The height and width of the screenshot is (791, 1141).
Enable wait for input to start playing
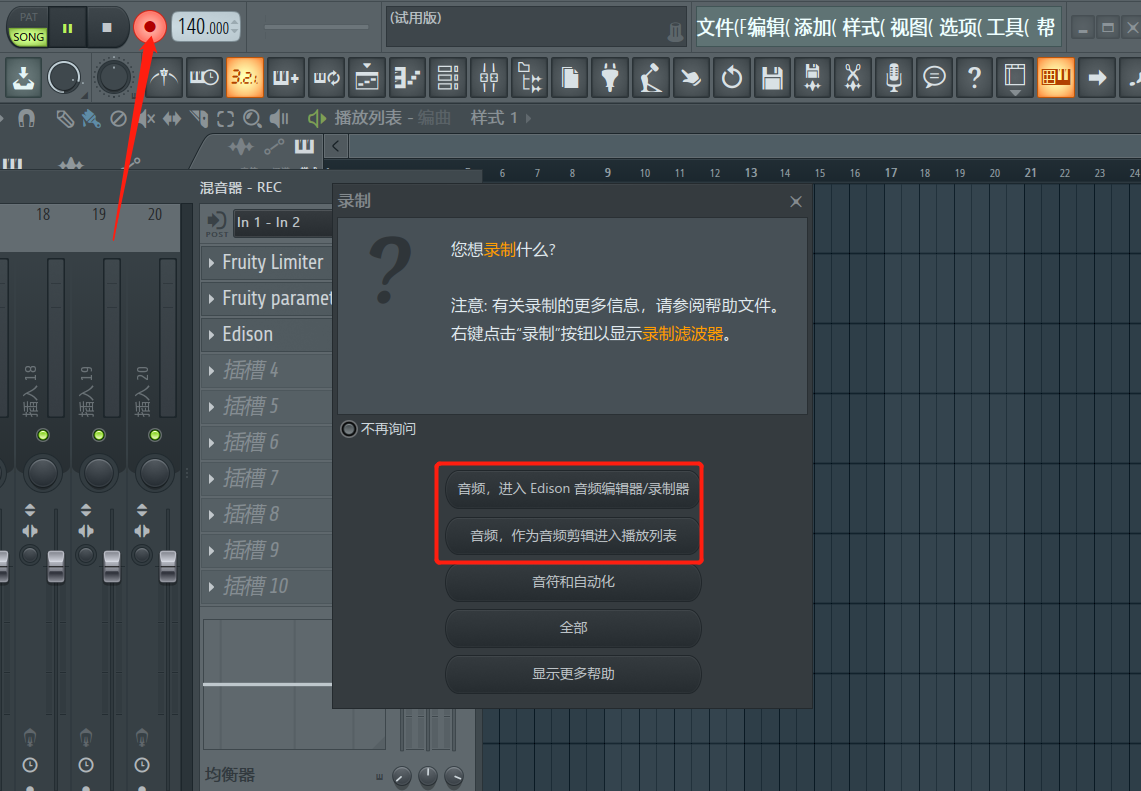pos(204,77)
